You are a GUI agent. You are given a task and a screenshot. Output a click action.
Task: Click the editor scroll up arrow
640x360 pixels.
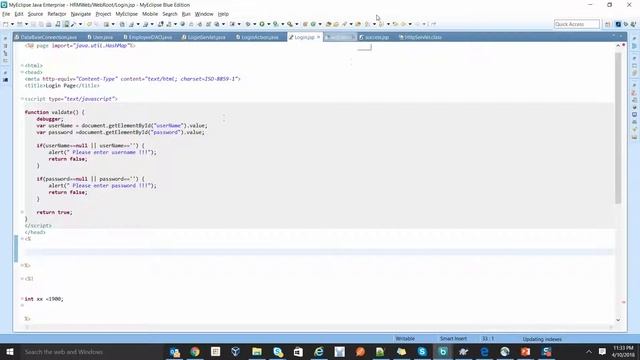tap(618, 46)
